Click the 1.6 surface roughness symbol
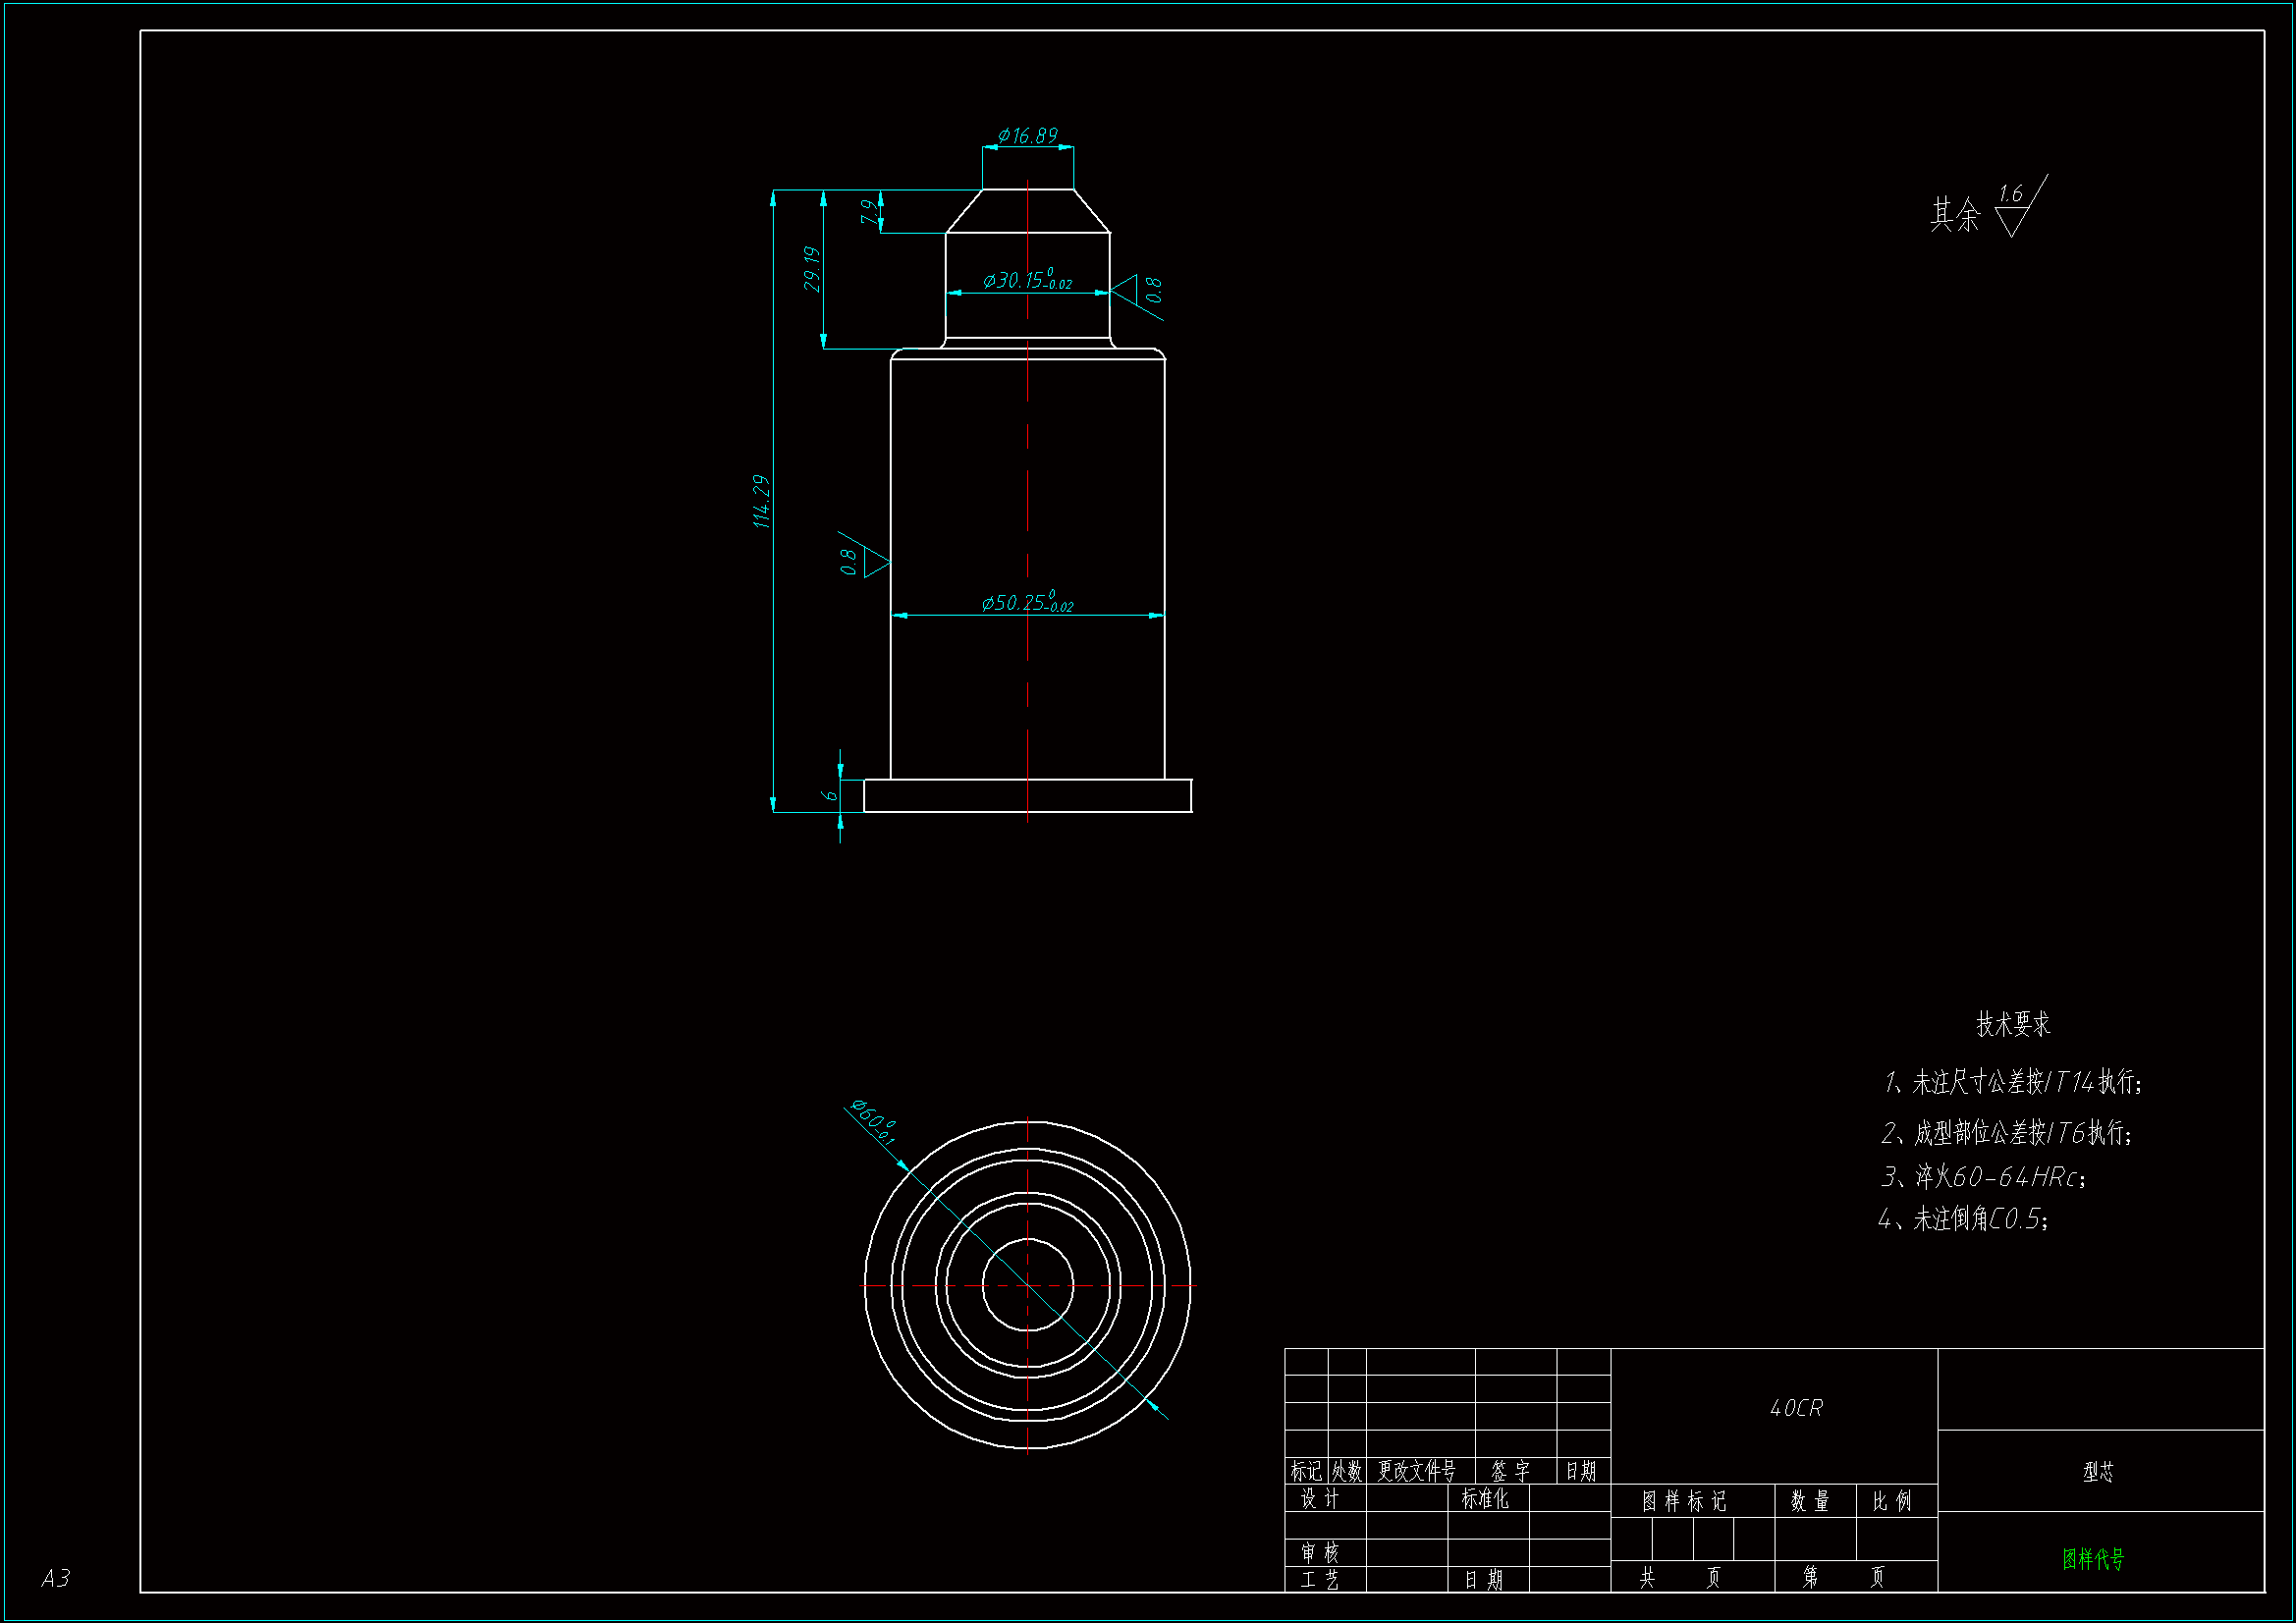This screenshot has width=2296, height=1623. tap(2012, 209)
